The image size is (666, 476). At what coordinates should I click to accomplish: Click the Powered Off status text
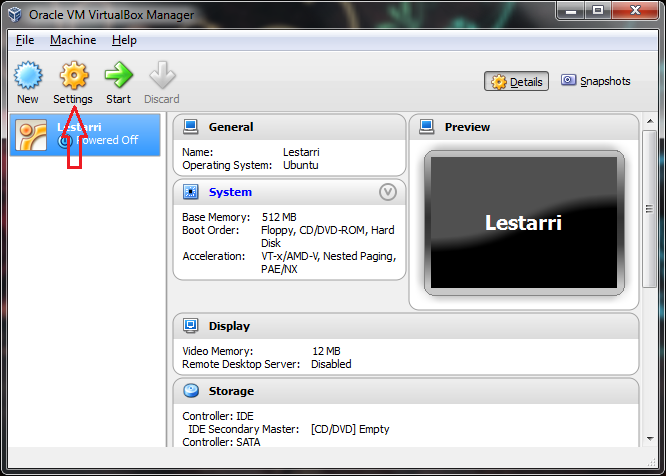click(x=107, y=140)
